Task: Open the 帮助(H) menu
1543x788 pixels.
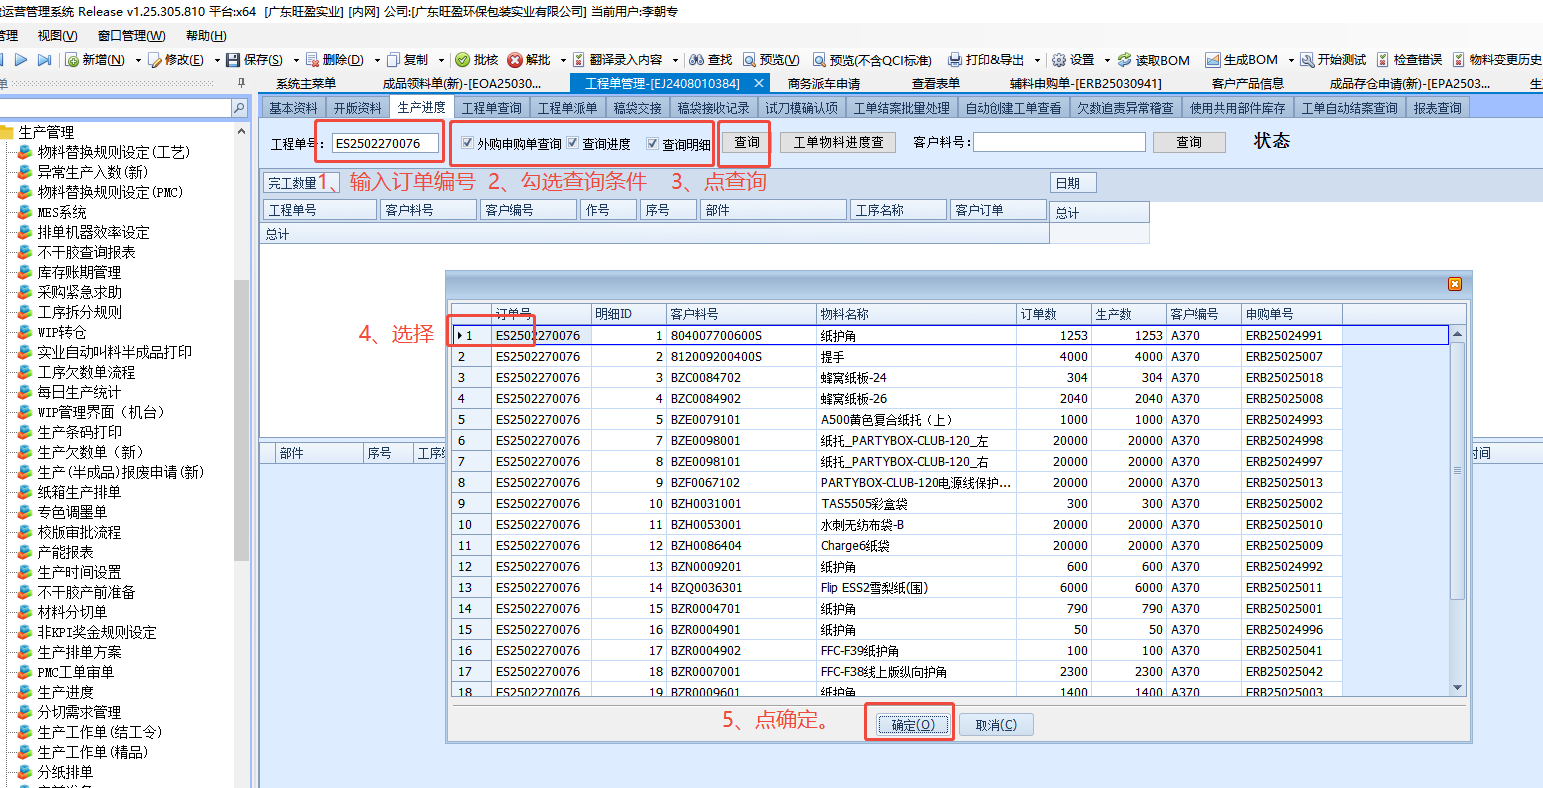Action: click(205, 36)
